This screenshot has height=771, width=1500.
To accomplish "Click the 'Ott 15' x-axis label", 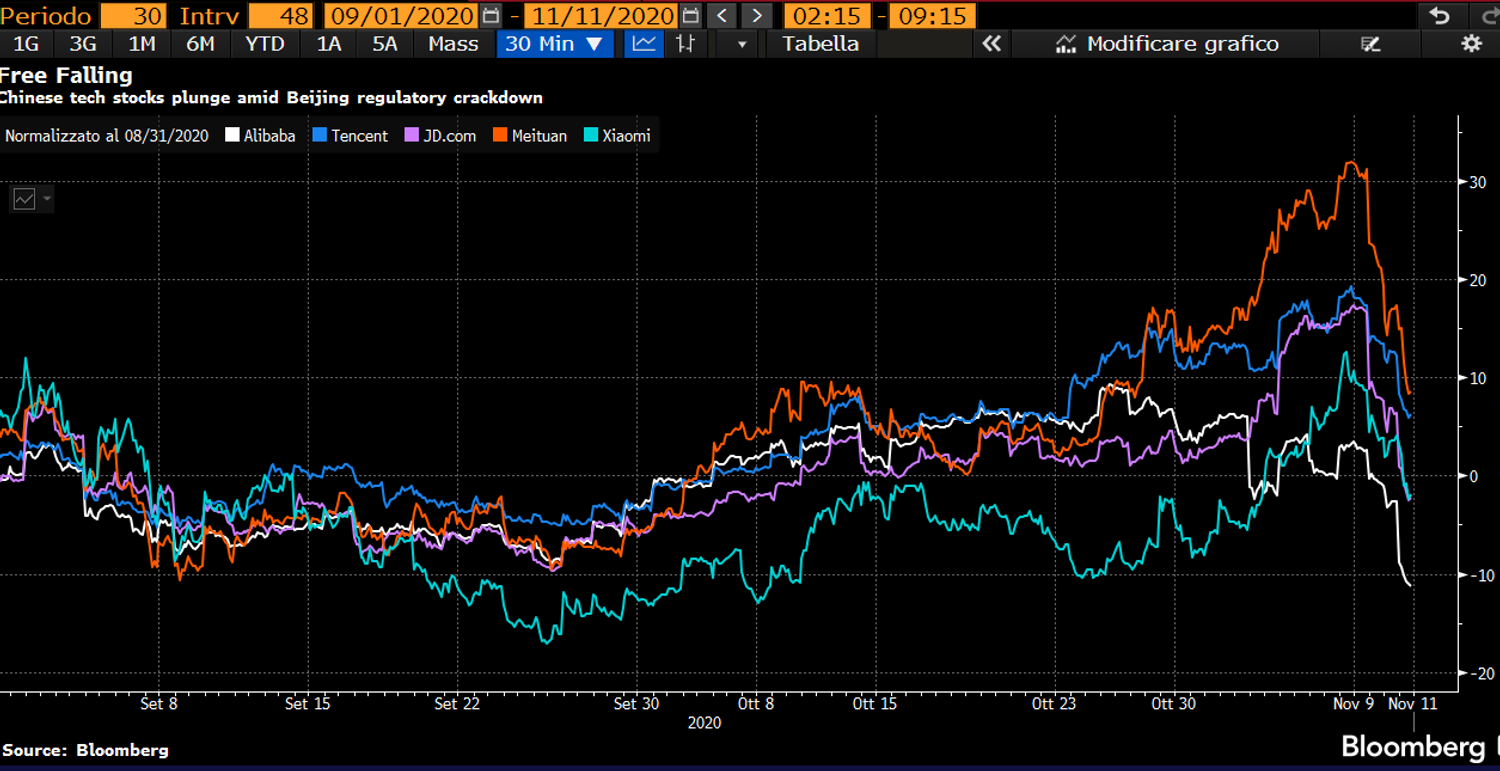I will click(874, 704).
